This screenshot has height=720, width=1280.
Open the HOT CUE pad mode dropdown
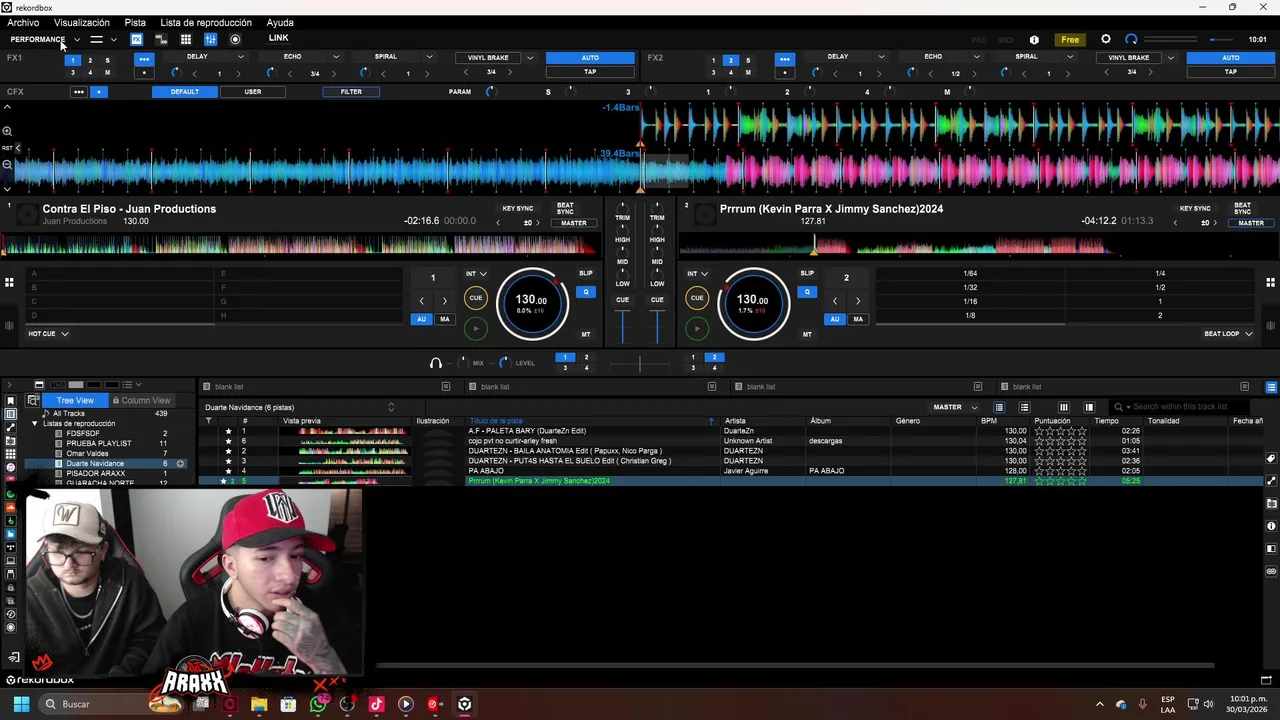(48, 334)
